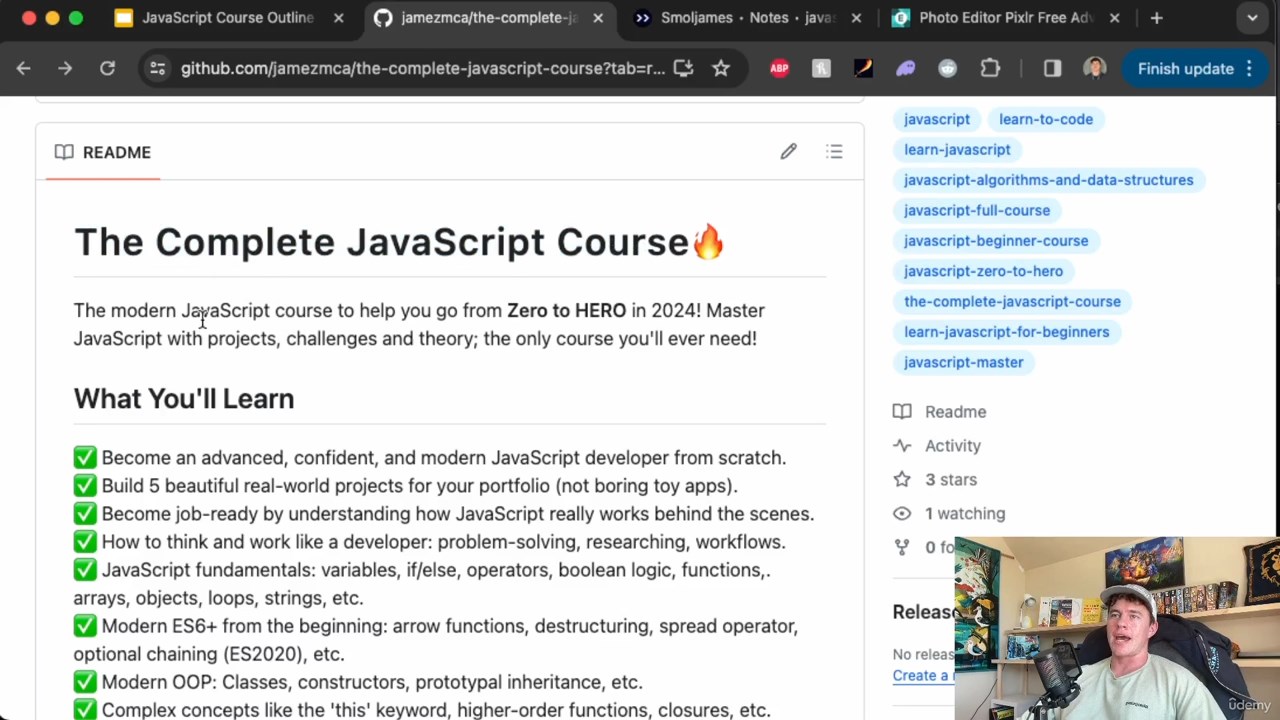Open the the-complete-javascript-course topic tag
The height and width of the screenshot is (720, 1280).
pos(1012,301)
